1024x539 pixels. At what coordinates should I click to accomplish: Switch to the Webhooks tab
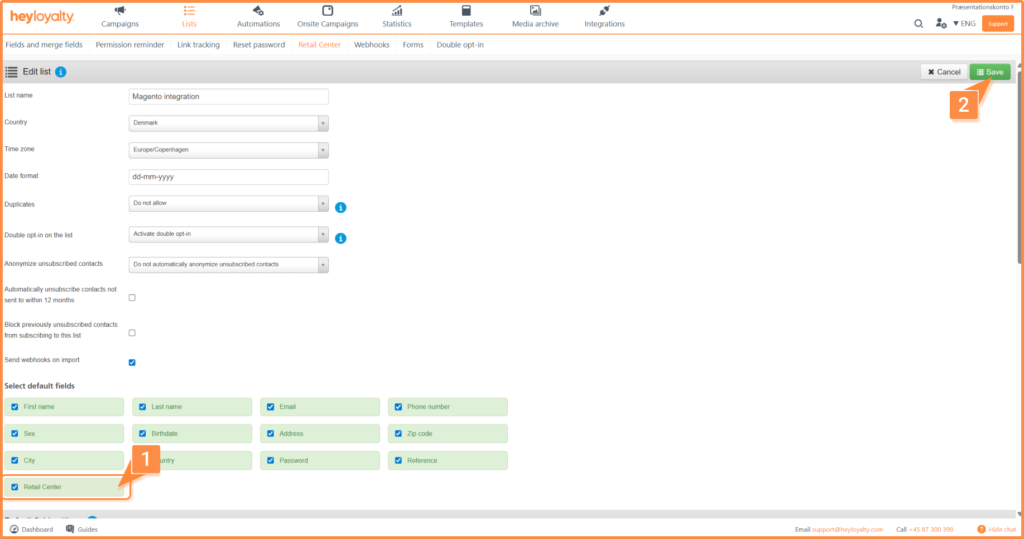pos(371,45)
